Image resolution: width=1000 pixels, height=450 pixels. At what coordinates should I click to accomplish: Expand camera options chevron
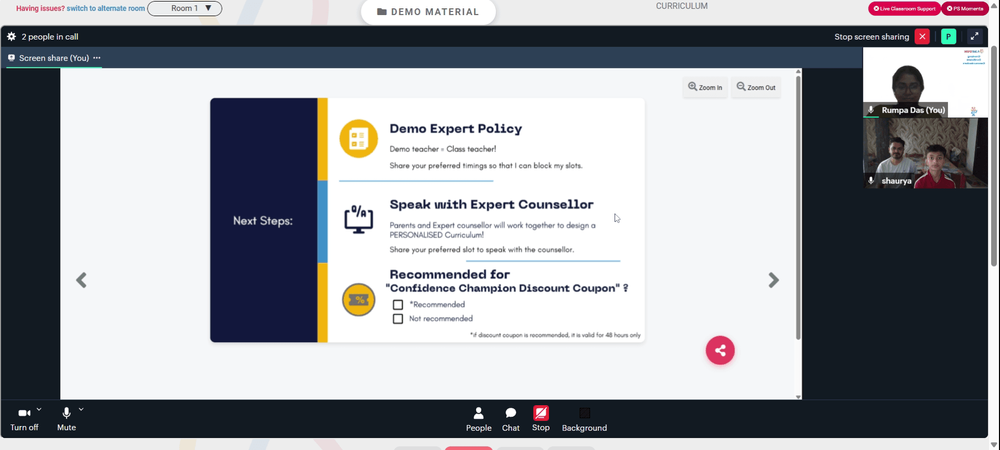(x=39, y=409)
